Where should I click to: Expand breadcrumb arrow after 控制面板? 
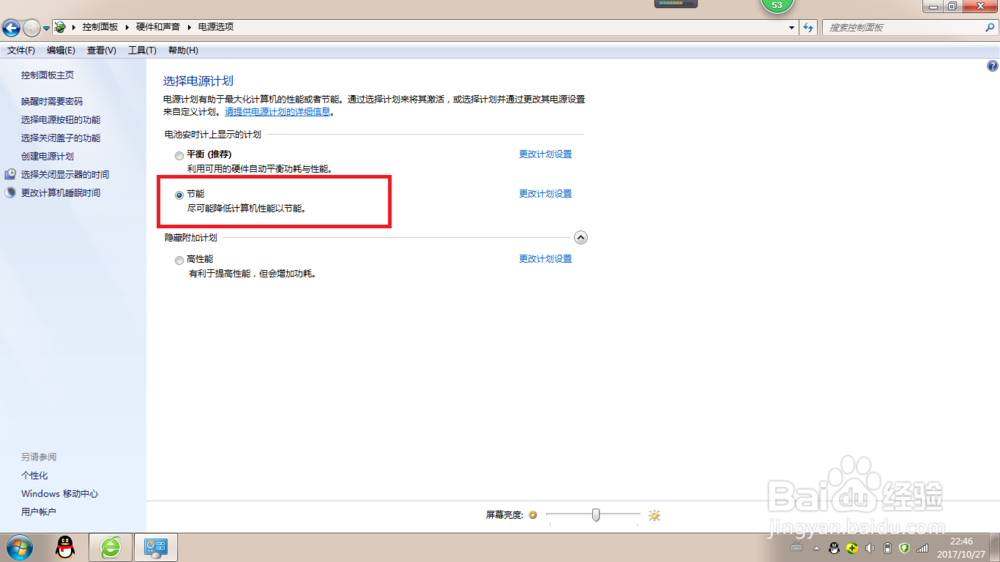pos(127,27)
